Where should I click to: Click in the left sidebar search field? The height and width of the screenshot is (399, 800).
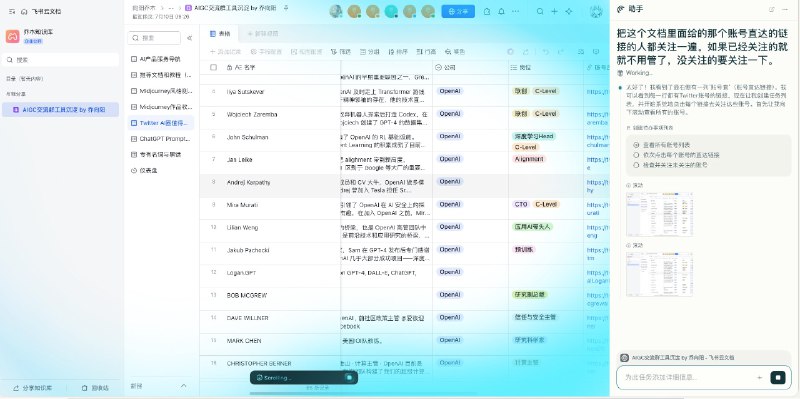coord(60,60)
